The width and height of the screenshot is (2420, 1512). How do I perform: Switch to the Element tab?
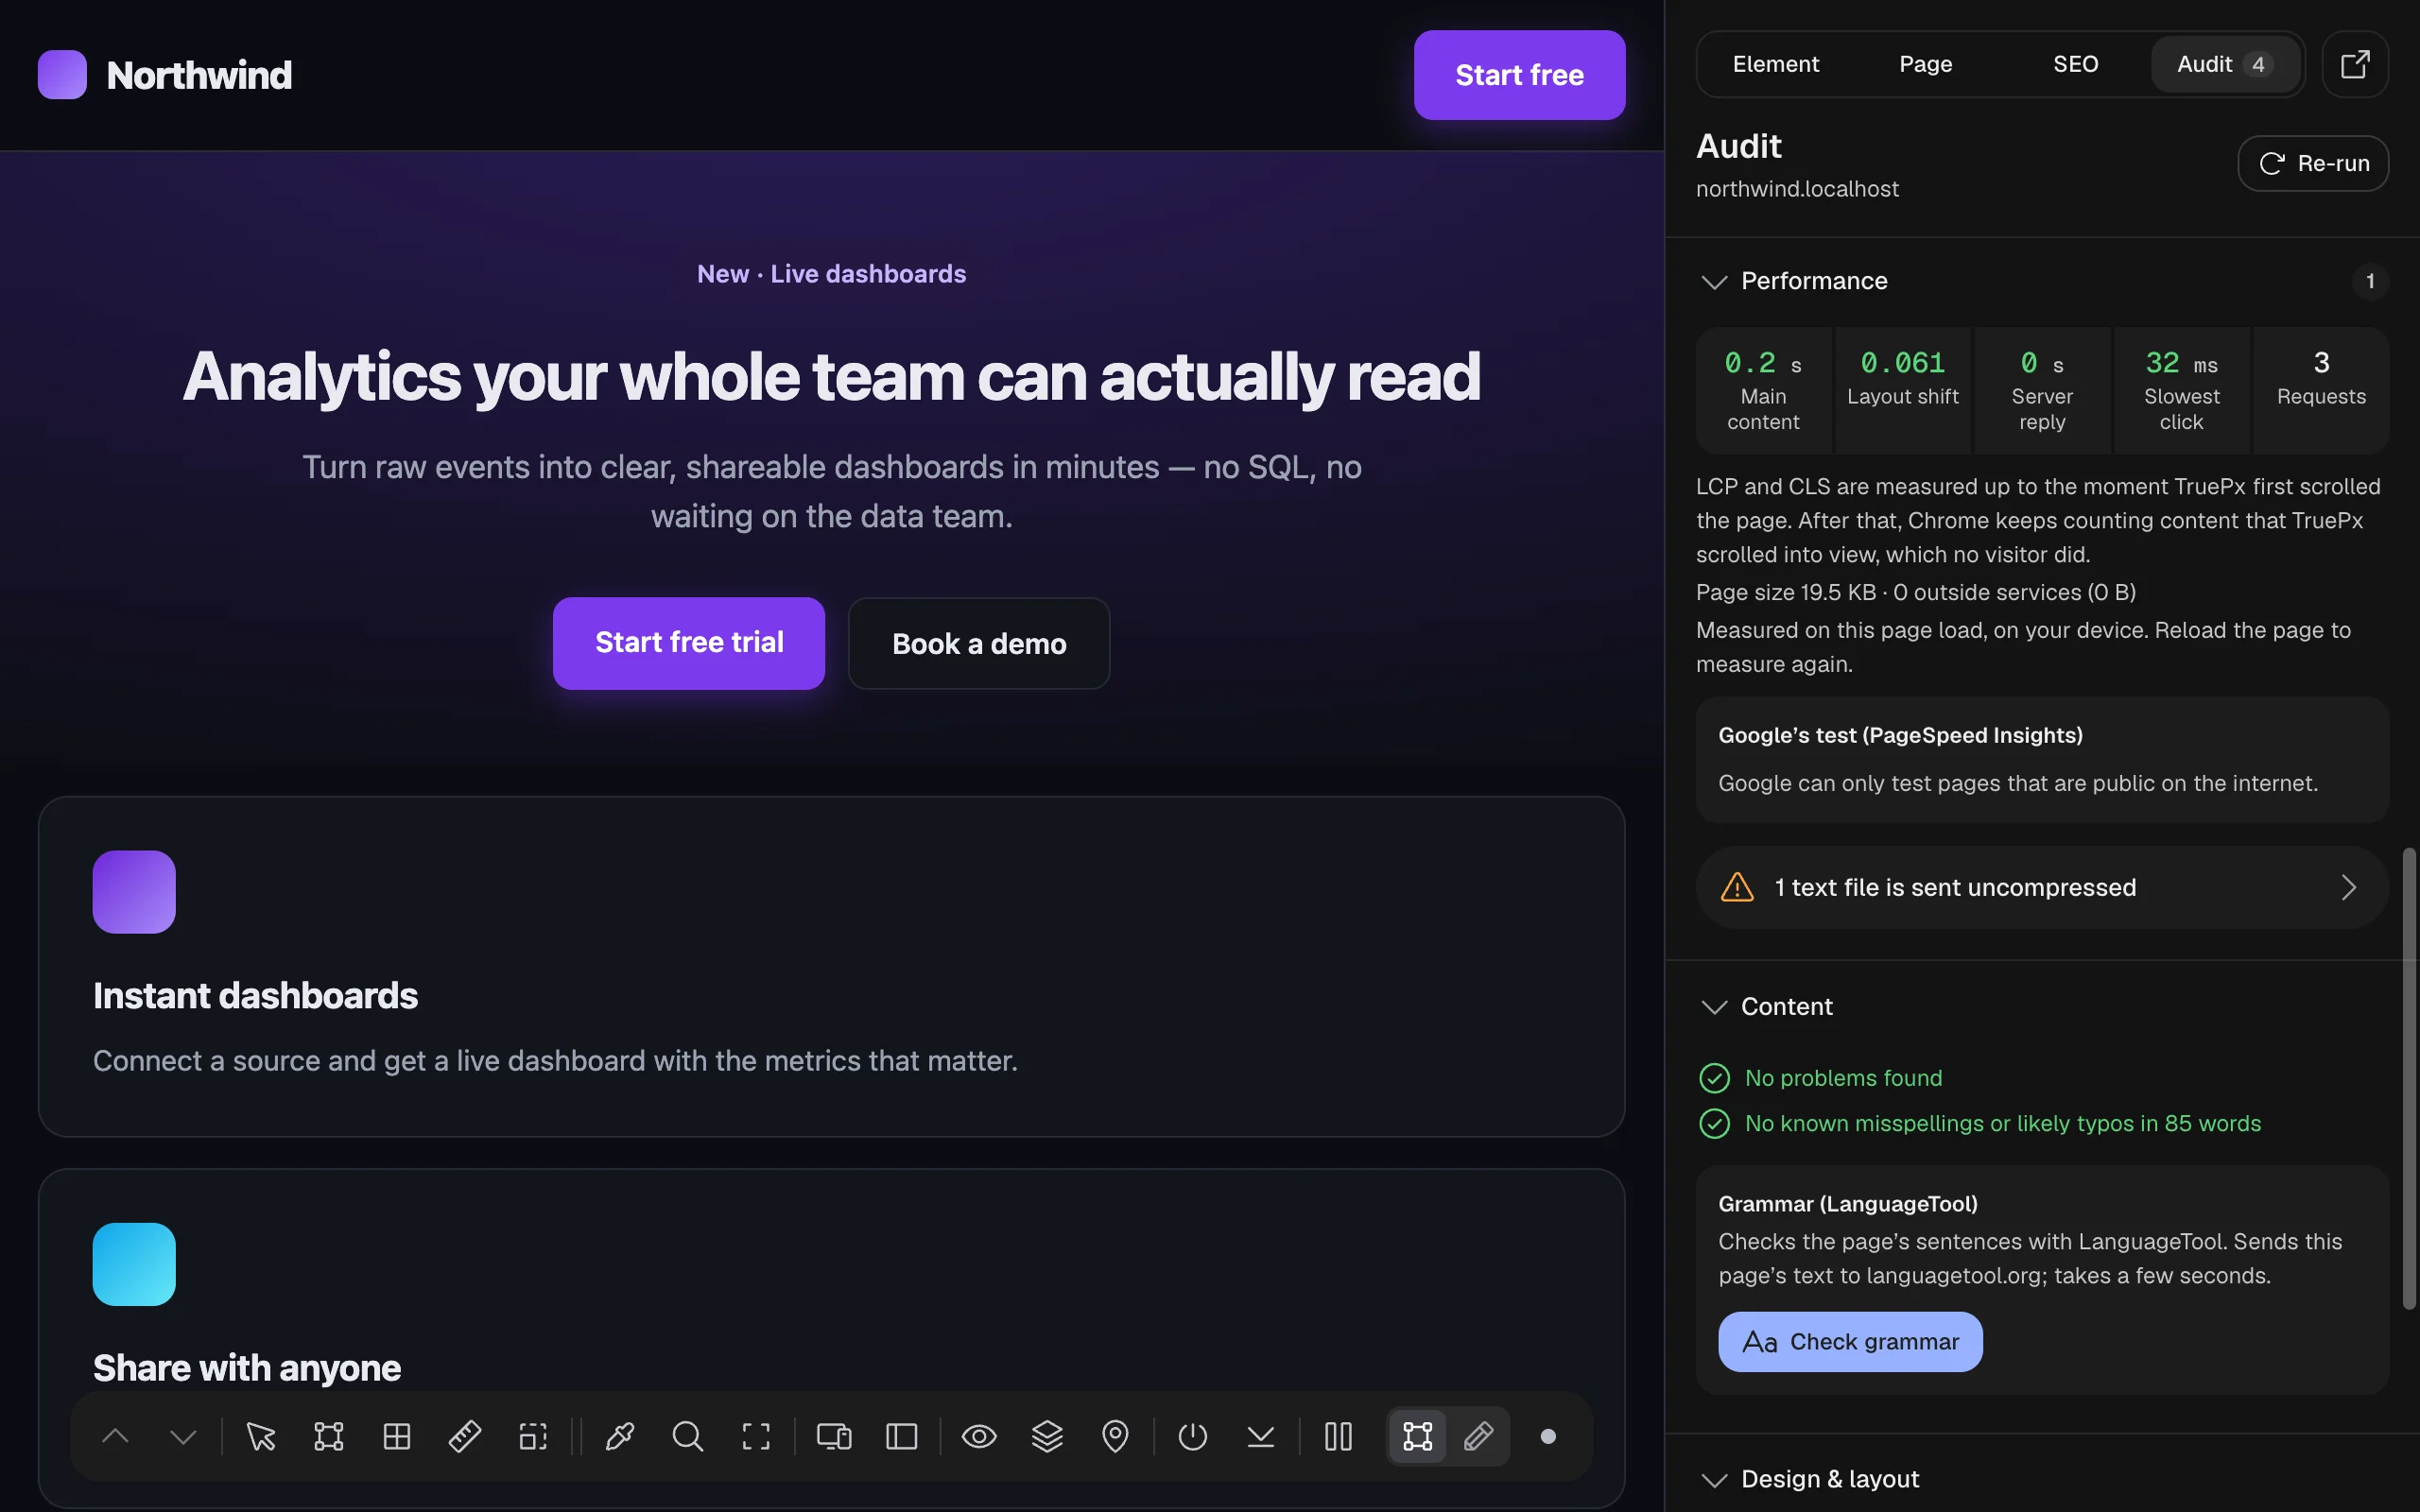tap(1775, 64)
